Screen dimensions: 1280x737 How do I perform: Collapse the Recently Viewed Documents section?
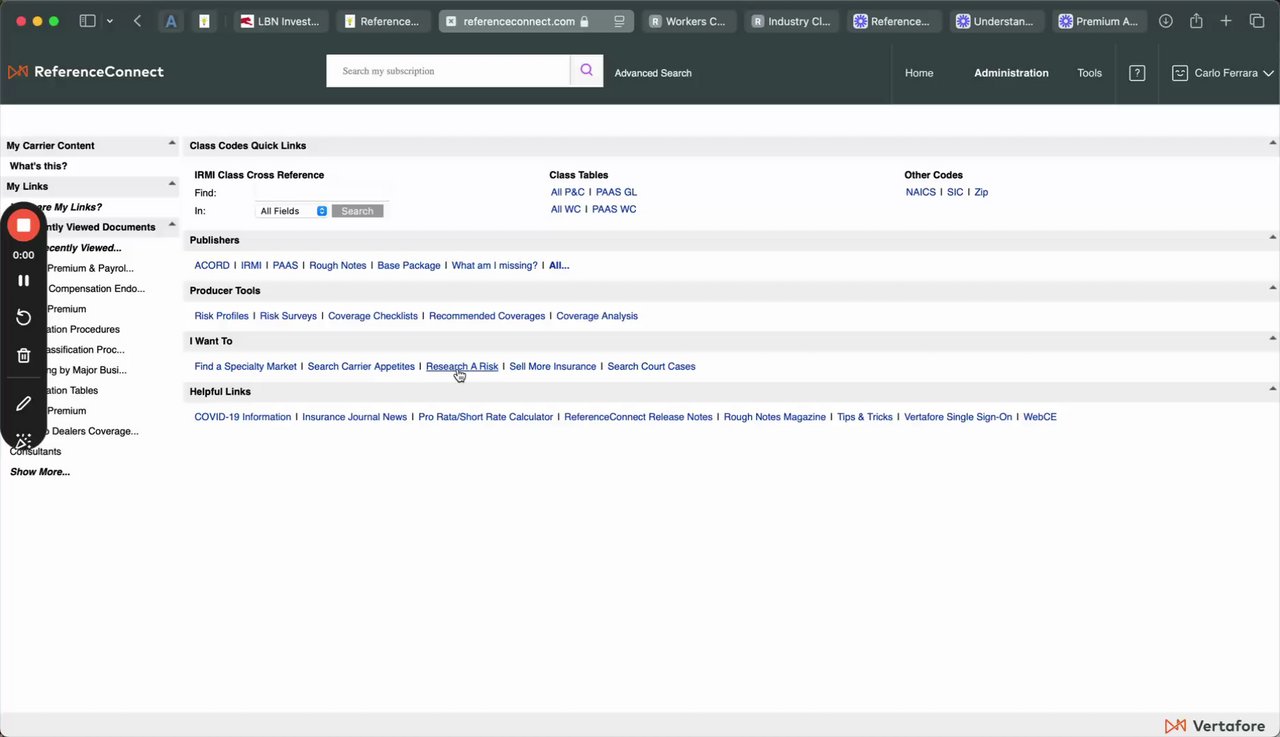pyautogui.click(x=172, y=225)
